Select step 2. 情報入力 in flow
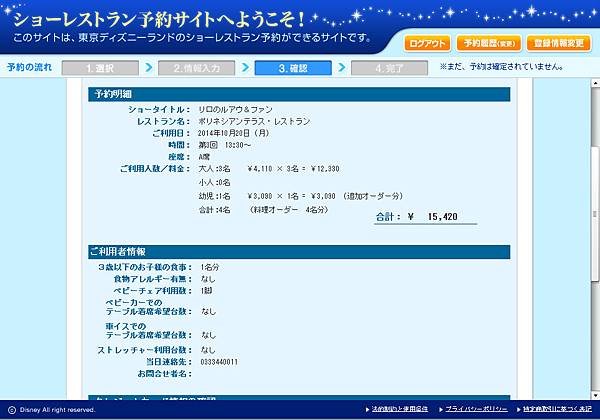The height and width of the screenshot is (420, 600). tap(196, 68)
